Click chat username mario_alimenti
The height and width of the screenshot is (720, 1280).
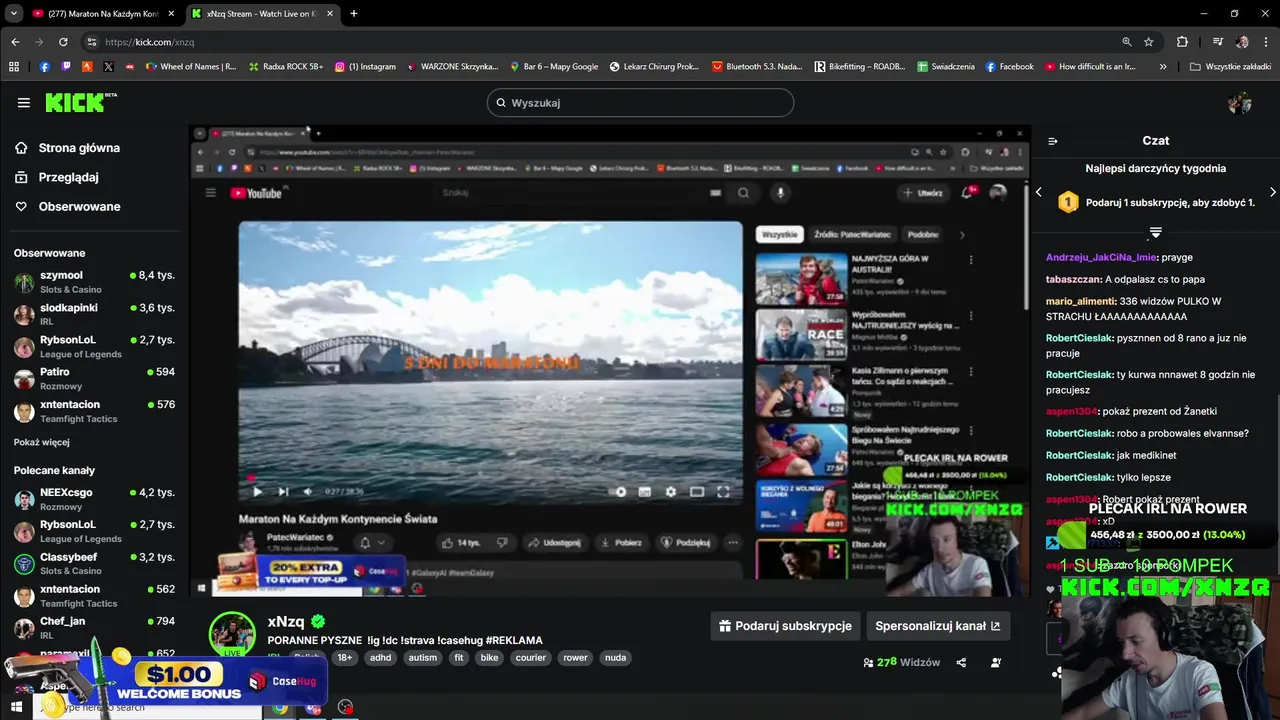pos(1080,302)
